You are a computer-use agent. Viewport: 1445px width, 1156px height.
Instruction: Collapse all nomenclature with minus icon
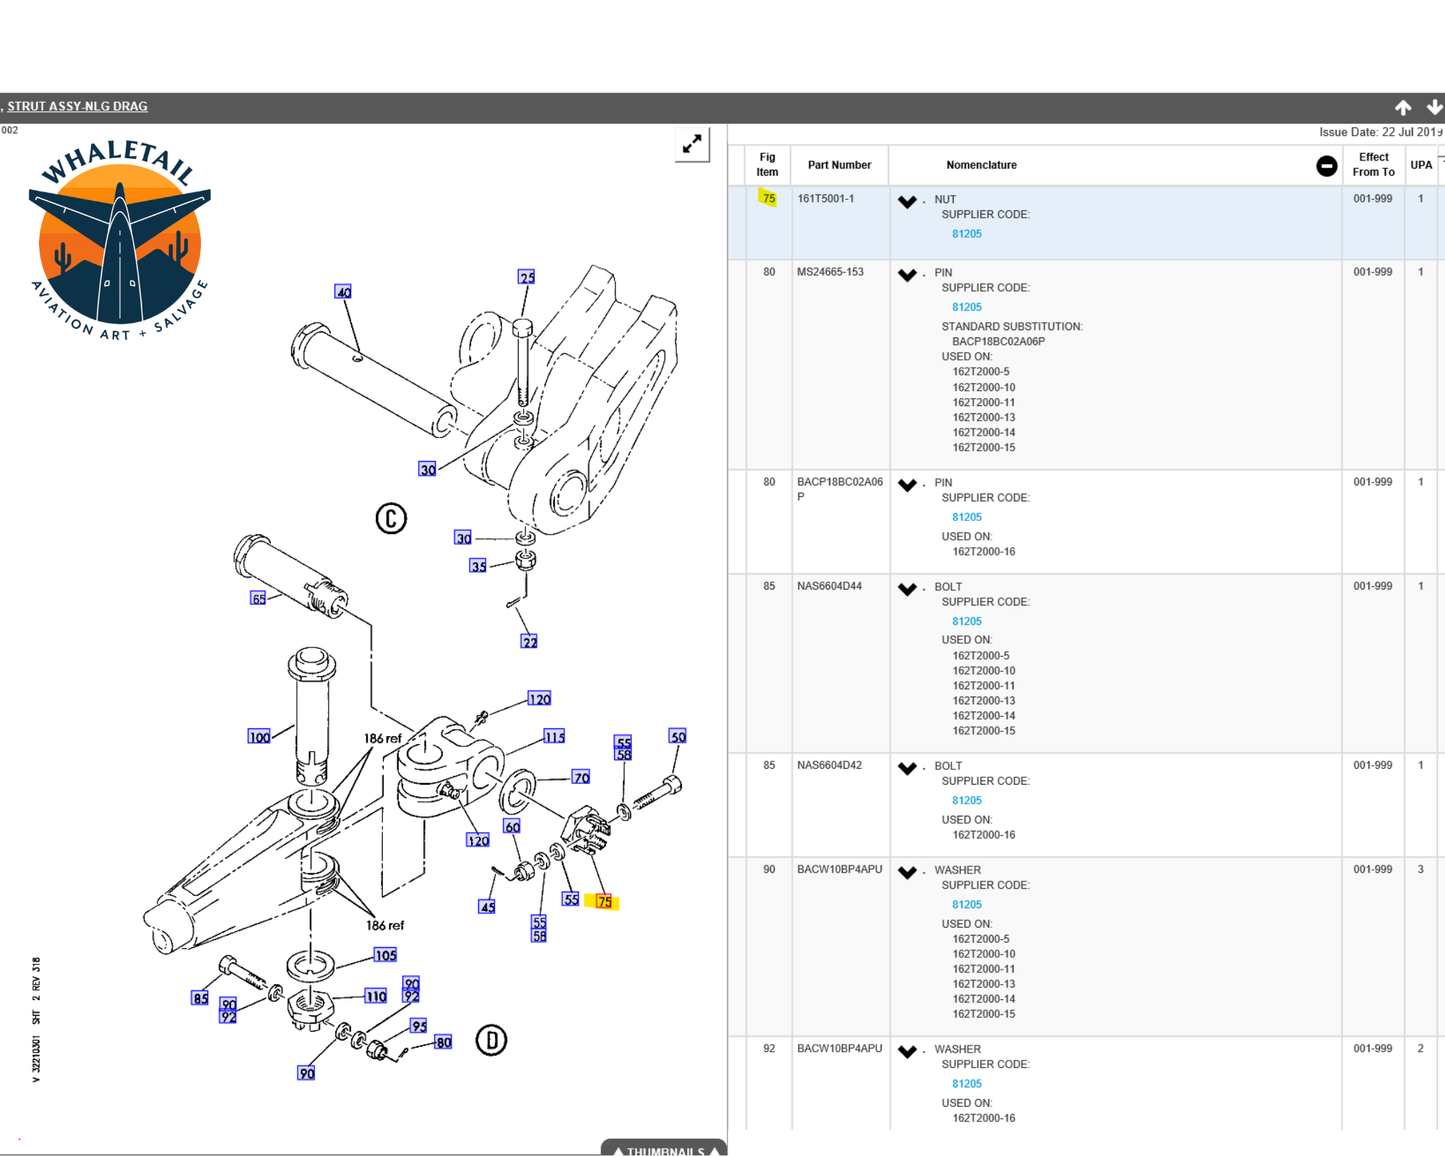pos(1326,166)
